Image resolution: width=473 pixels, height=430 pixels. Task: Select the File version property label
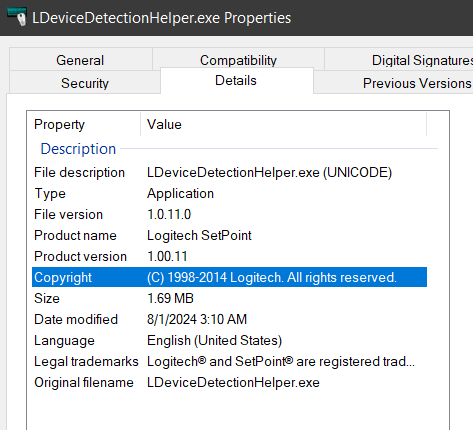coord(69,214)
